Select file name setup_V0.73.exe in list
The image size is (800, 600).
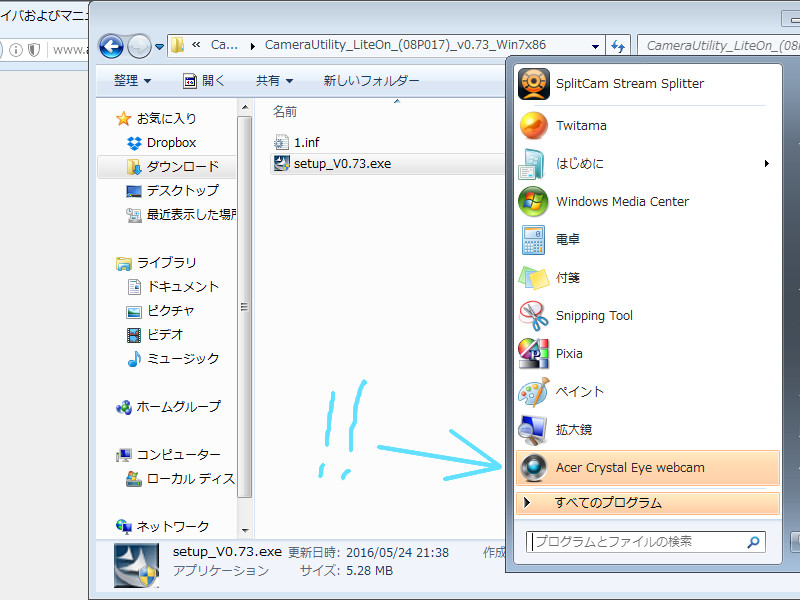click(342, 164)
